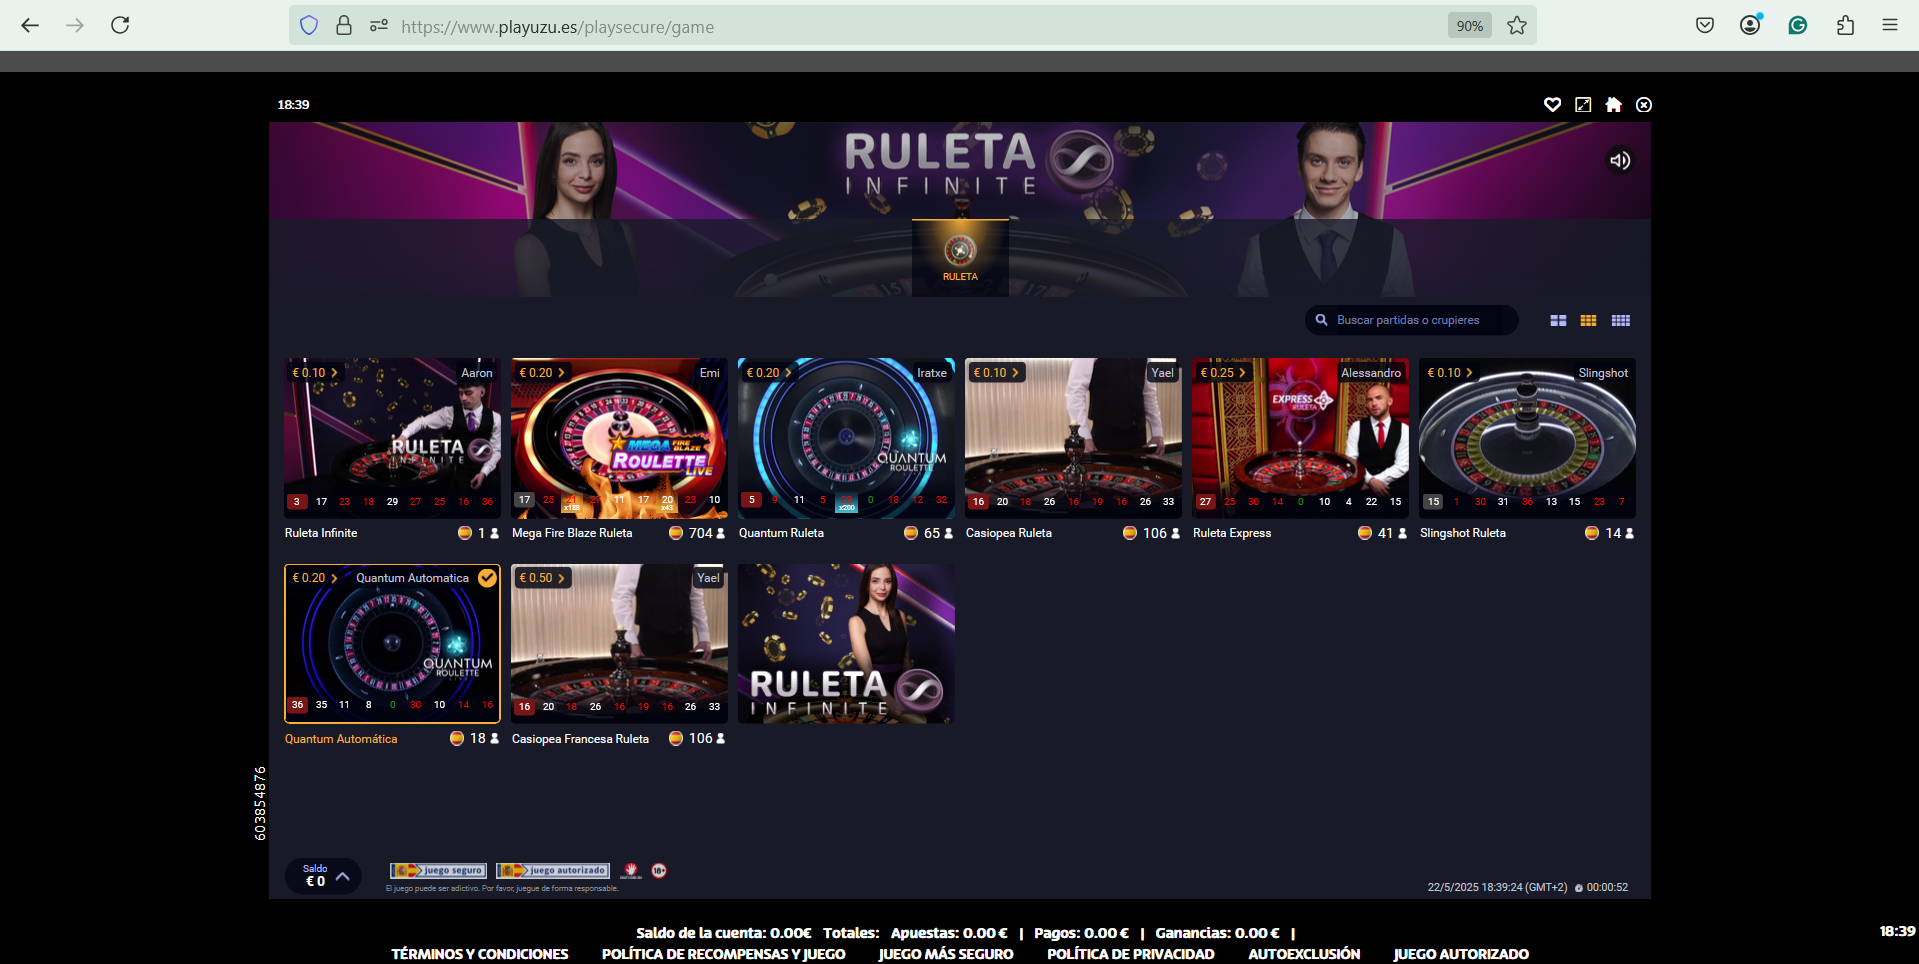Image resolution: width=1919 pixels, height=964 pixels.
Task: Click the Juego Autorizado badge
Action: (x=553, y=870)
